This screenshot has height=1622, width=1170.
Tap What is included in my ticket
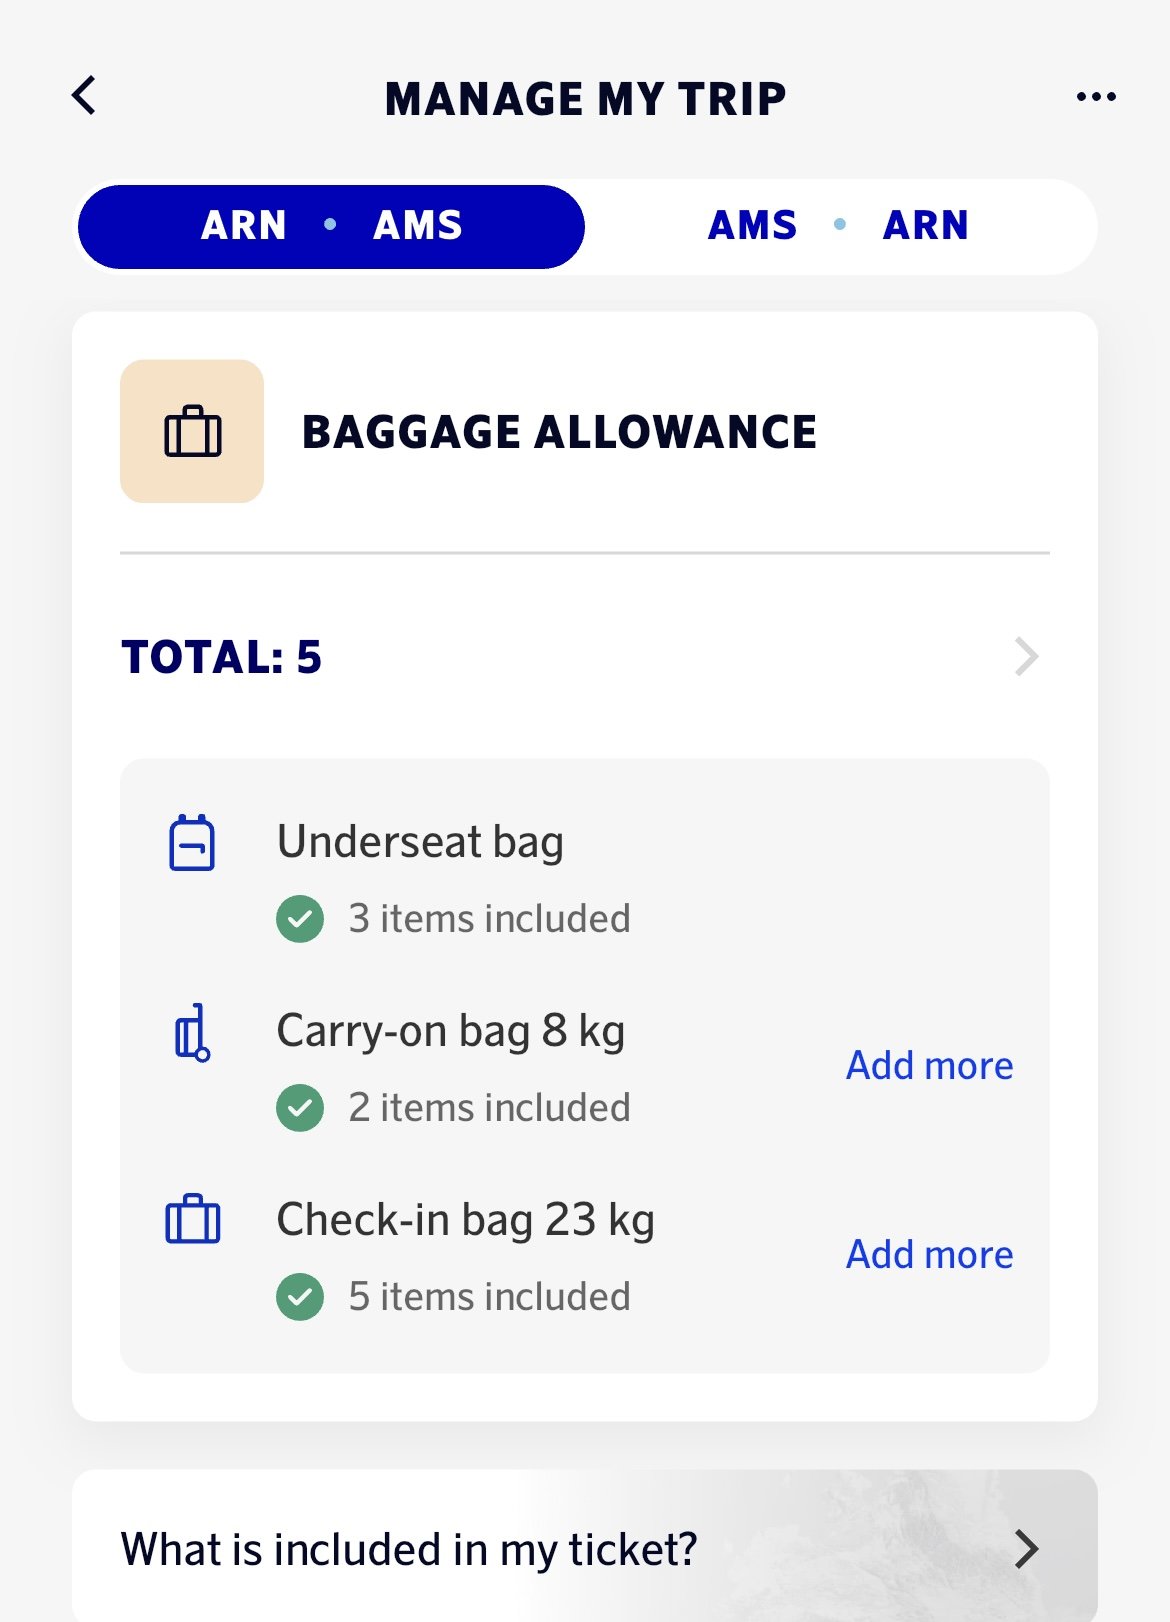(x=408, y=1549)
